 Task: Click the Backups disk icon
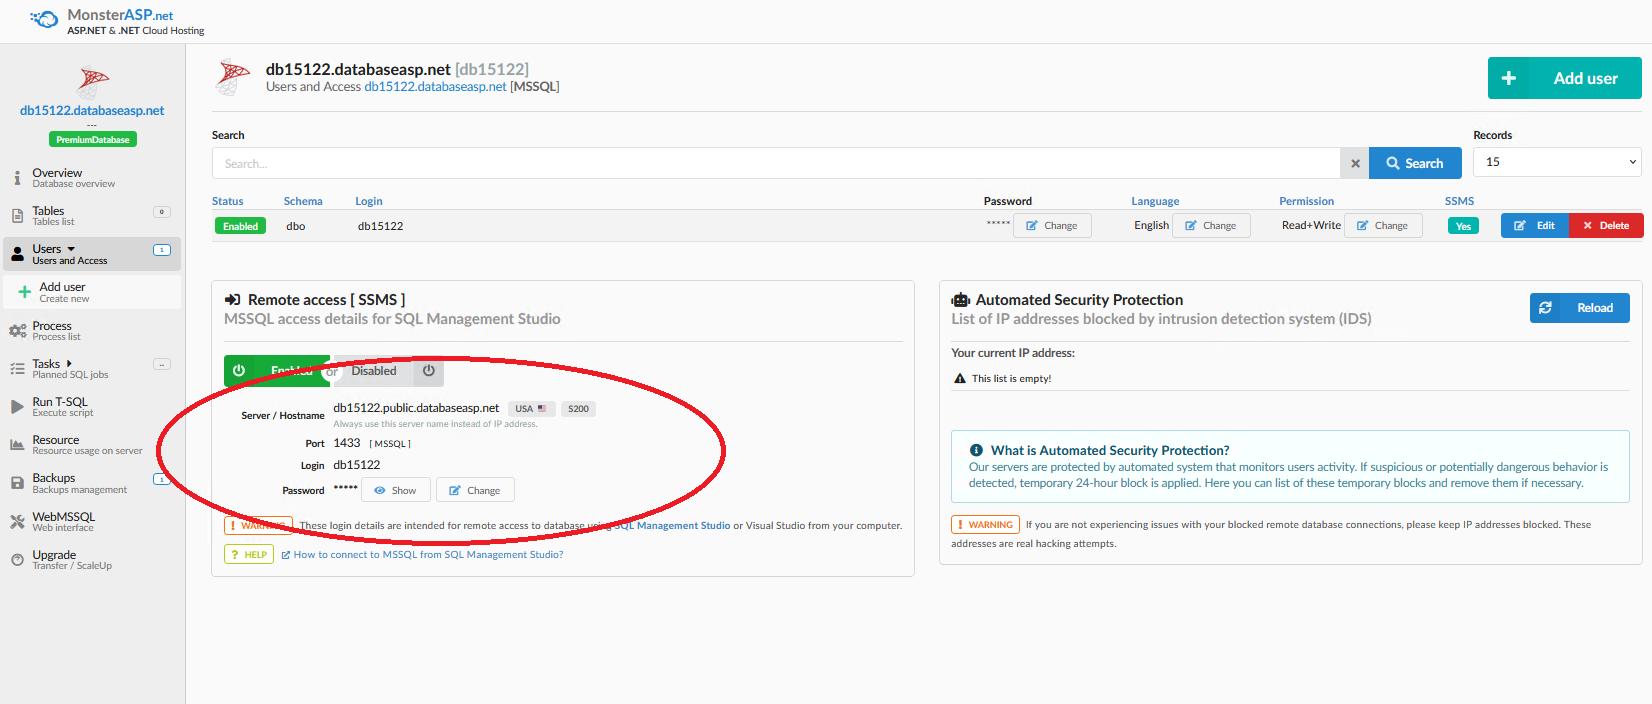(x=17, y=483)
